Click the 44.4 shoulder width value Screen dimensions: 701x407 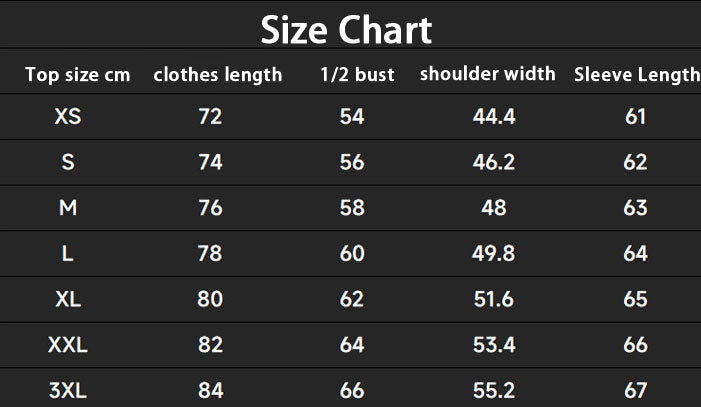pos(494,117)
